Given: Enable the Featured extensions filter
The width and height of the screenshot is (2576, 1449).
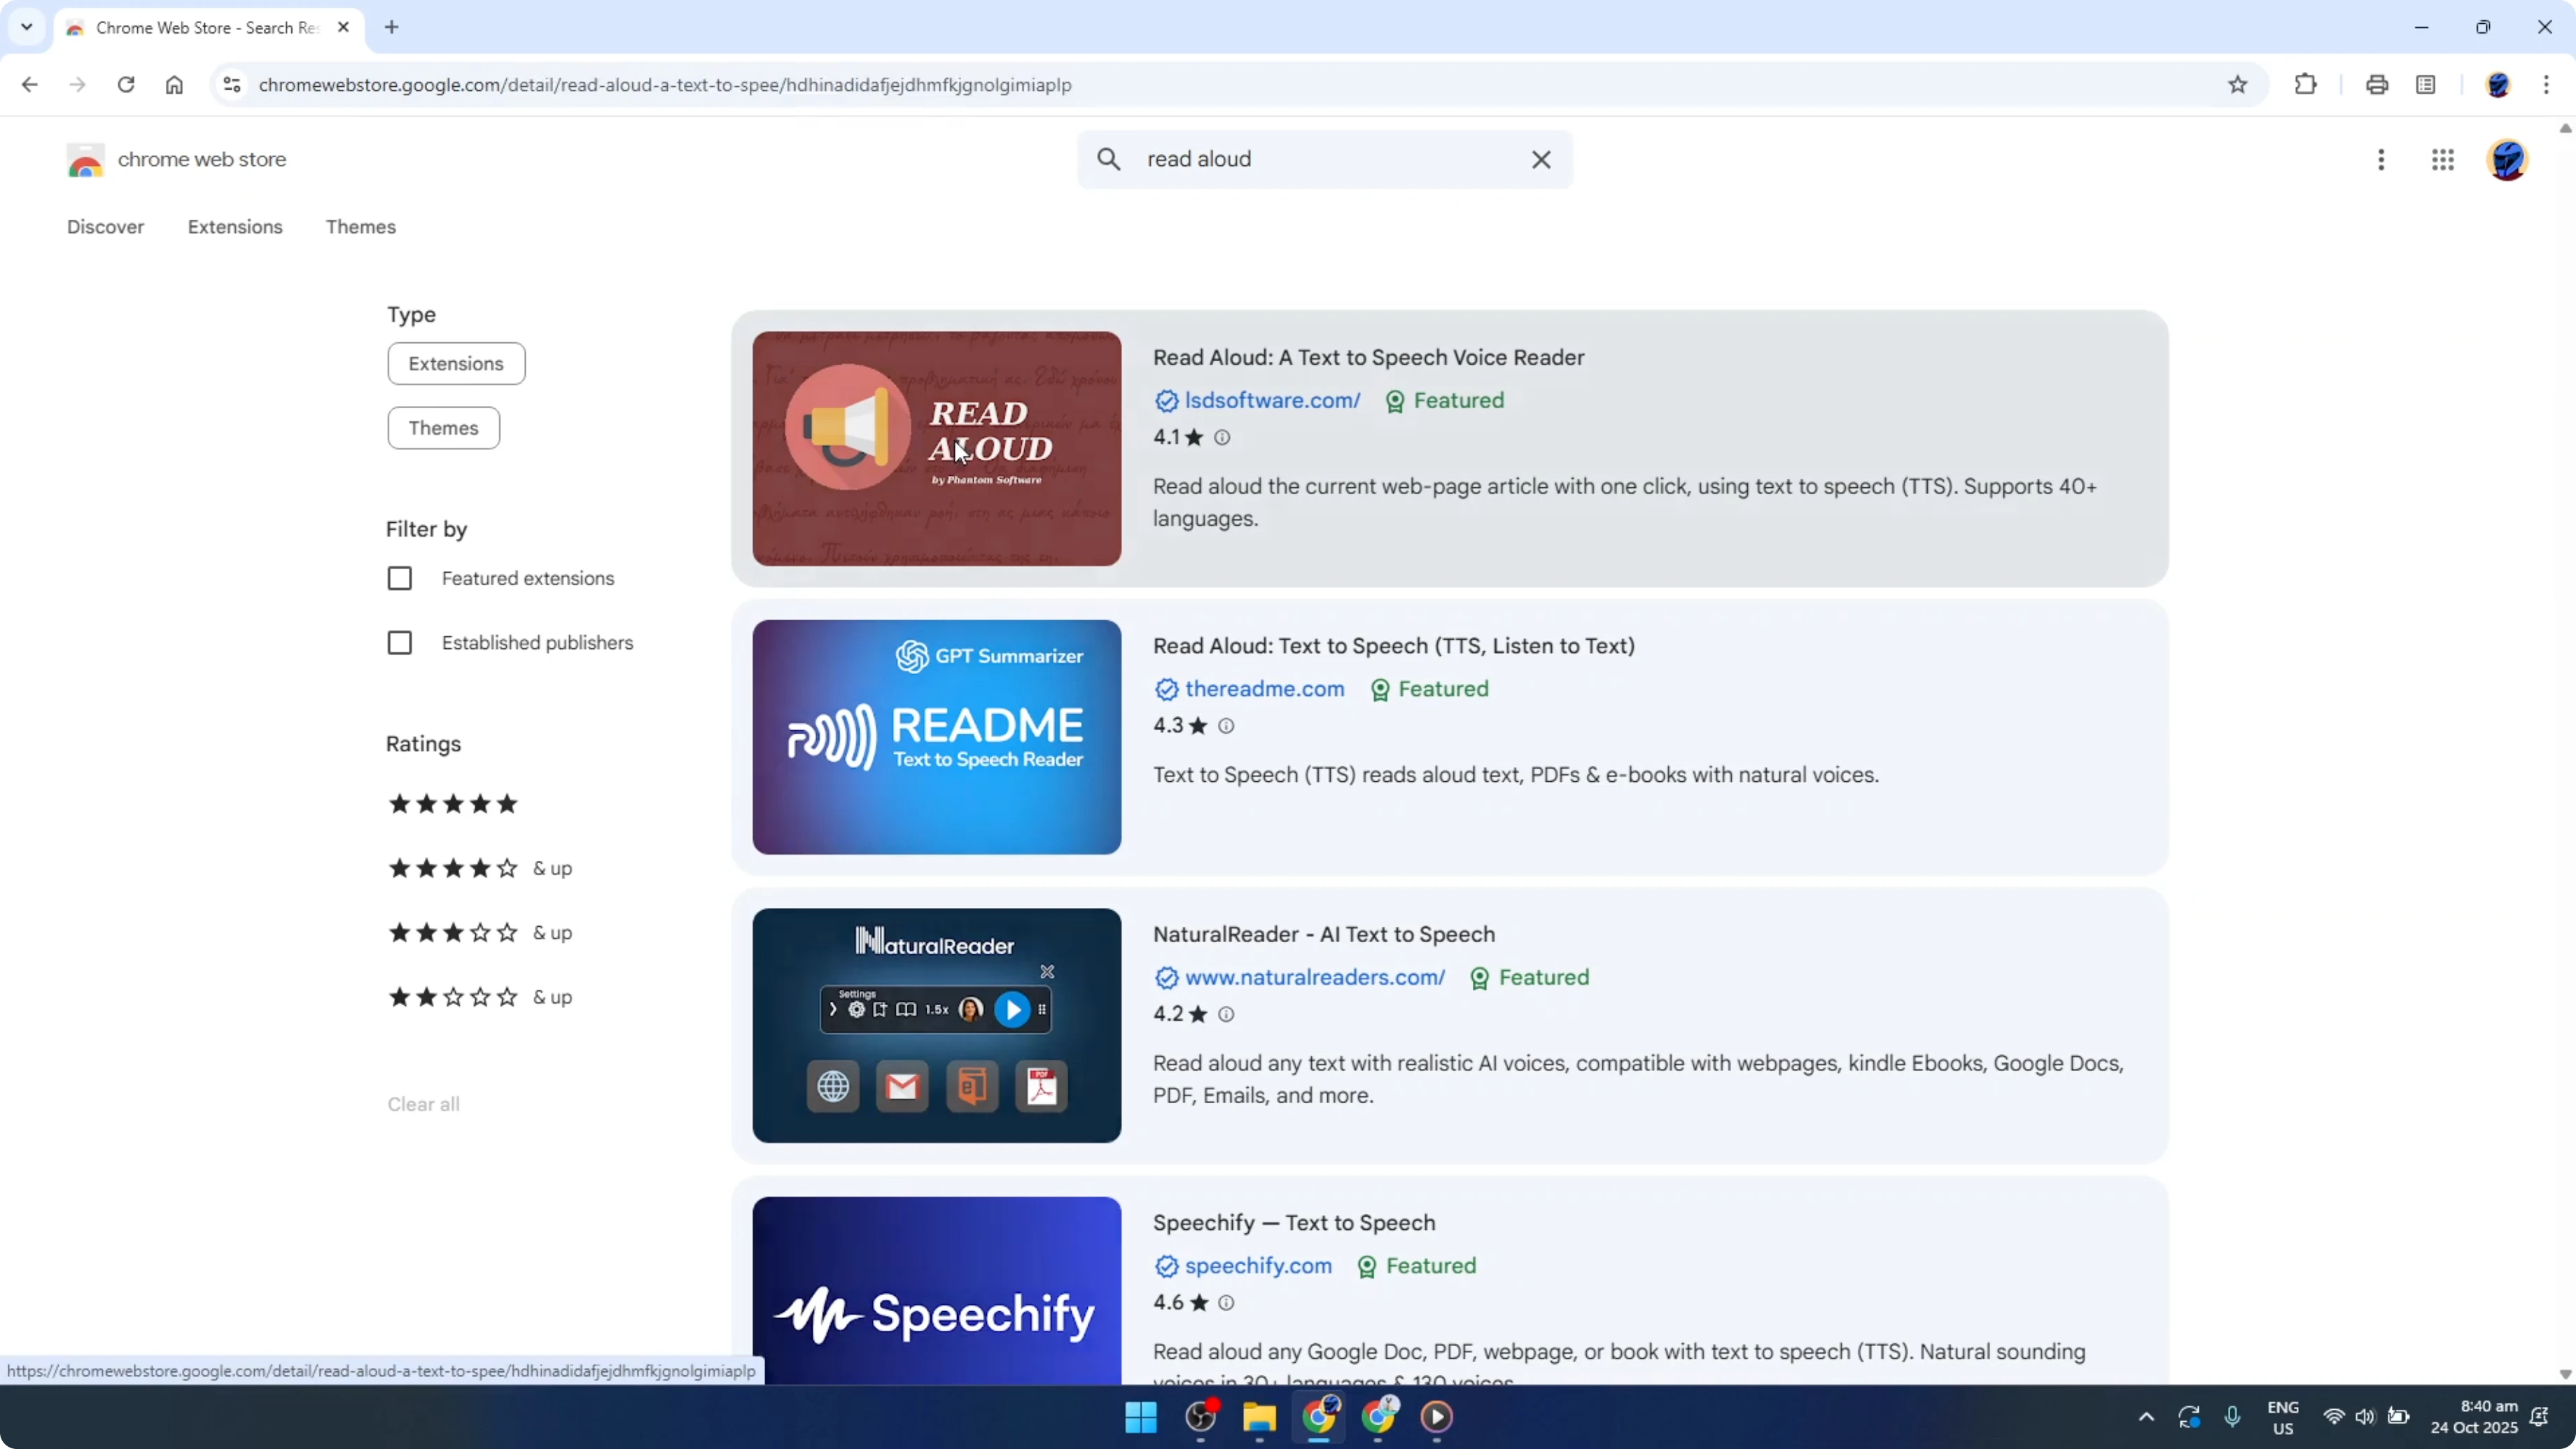Looking at the screenshot, I should 400,579.
